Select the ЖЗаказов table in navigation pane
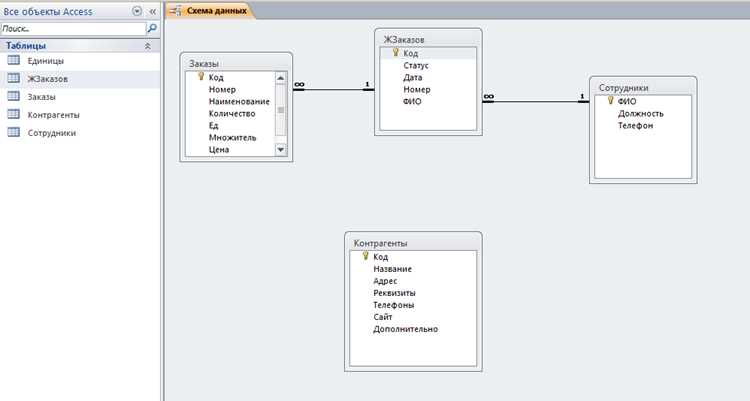Viewport: 750px width, 401px height. 80,79
